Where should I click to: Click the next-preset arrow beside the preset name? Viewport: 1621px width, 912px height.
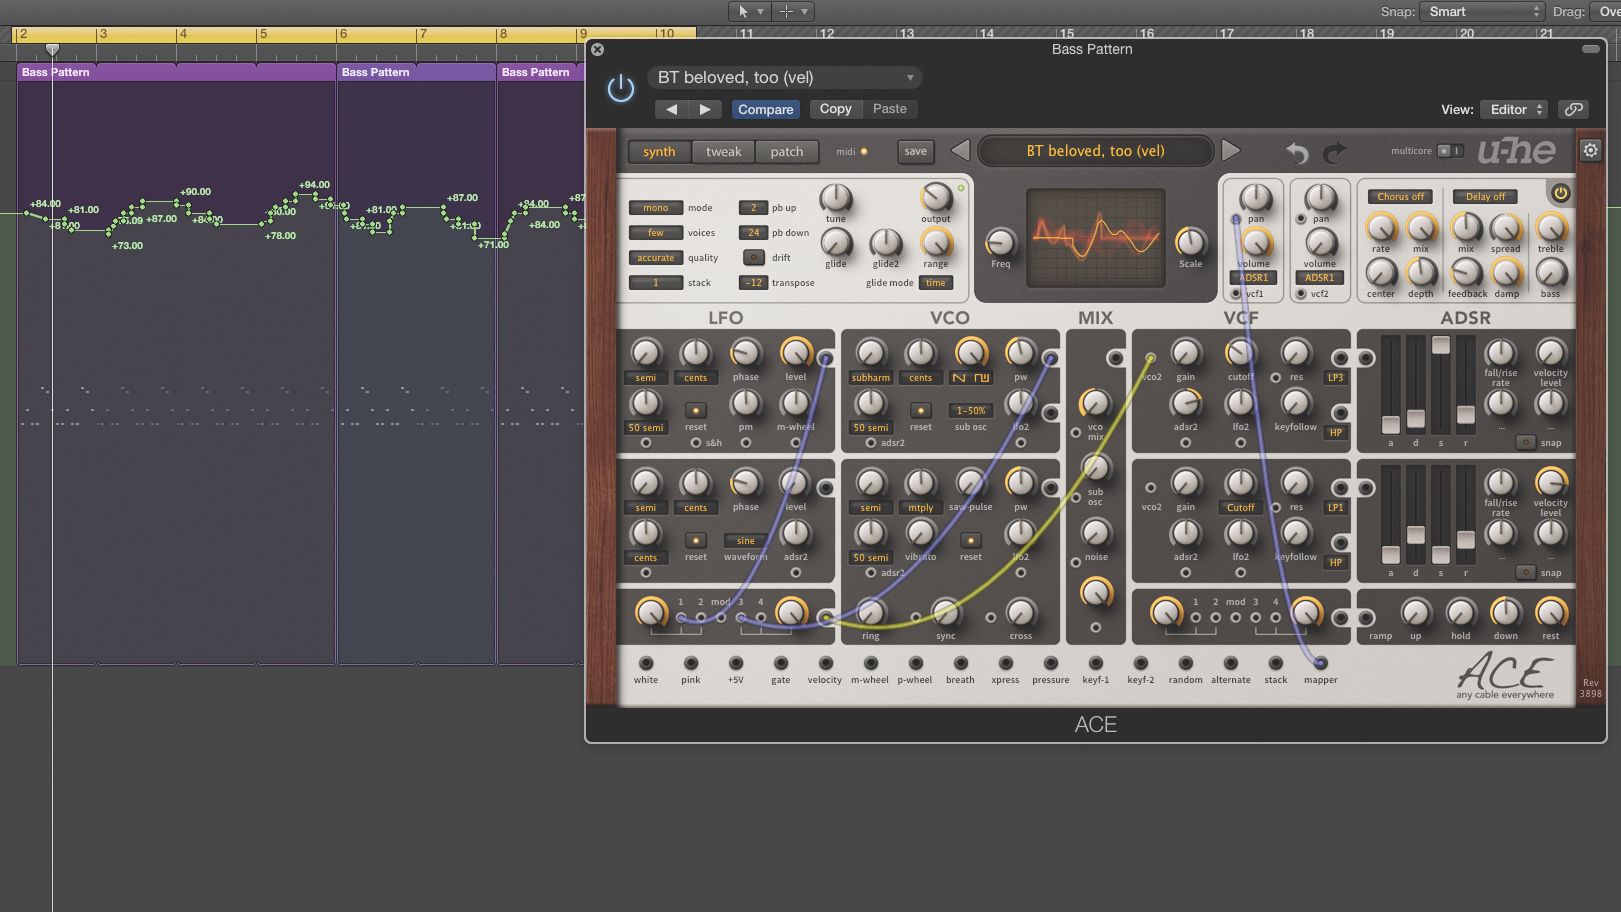[1232, 150]
